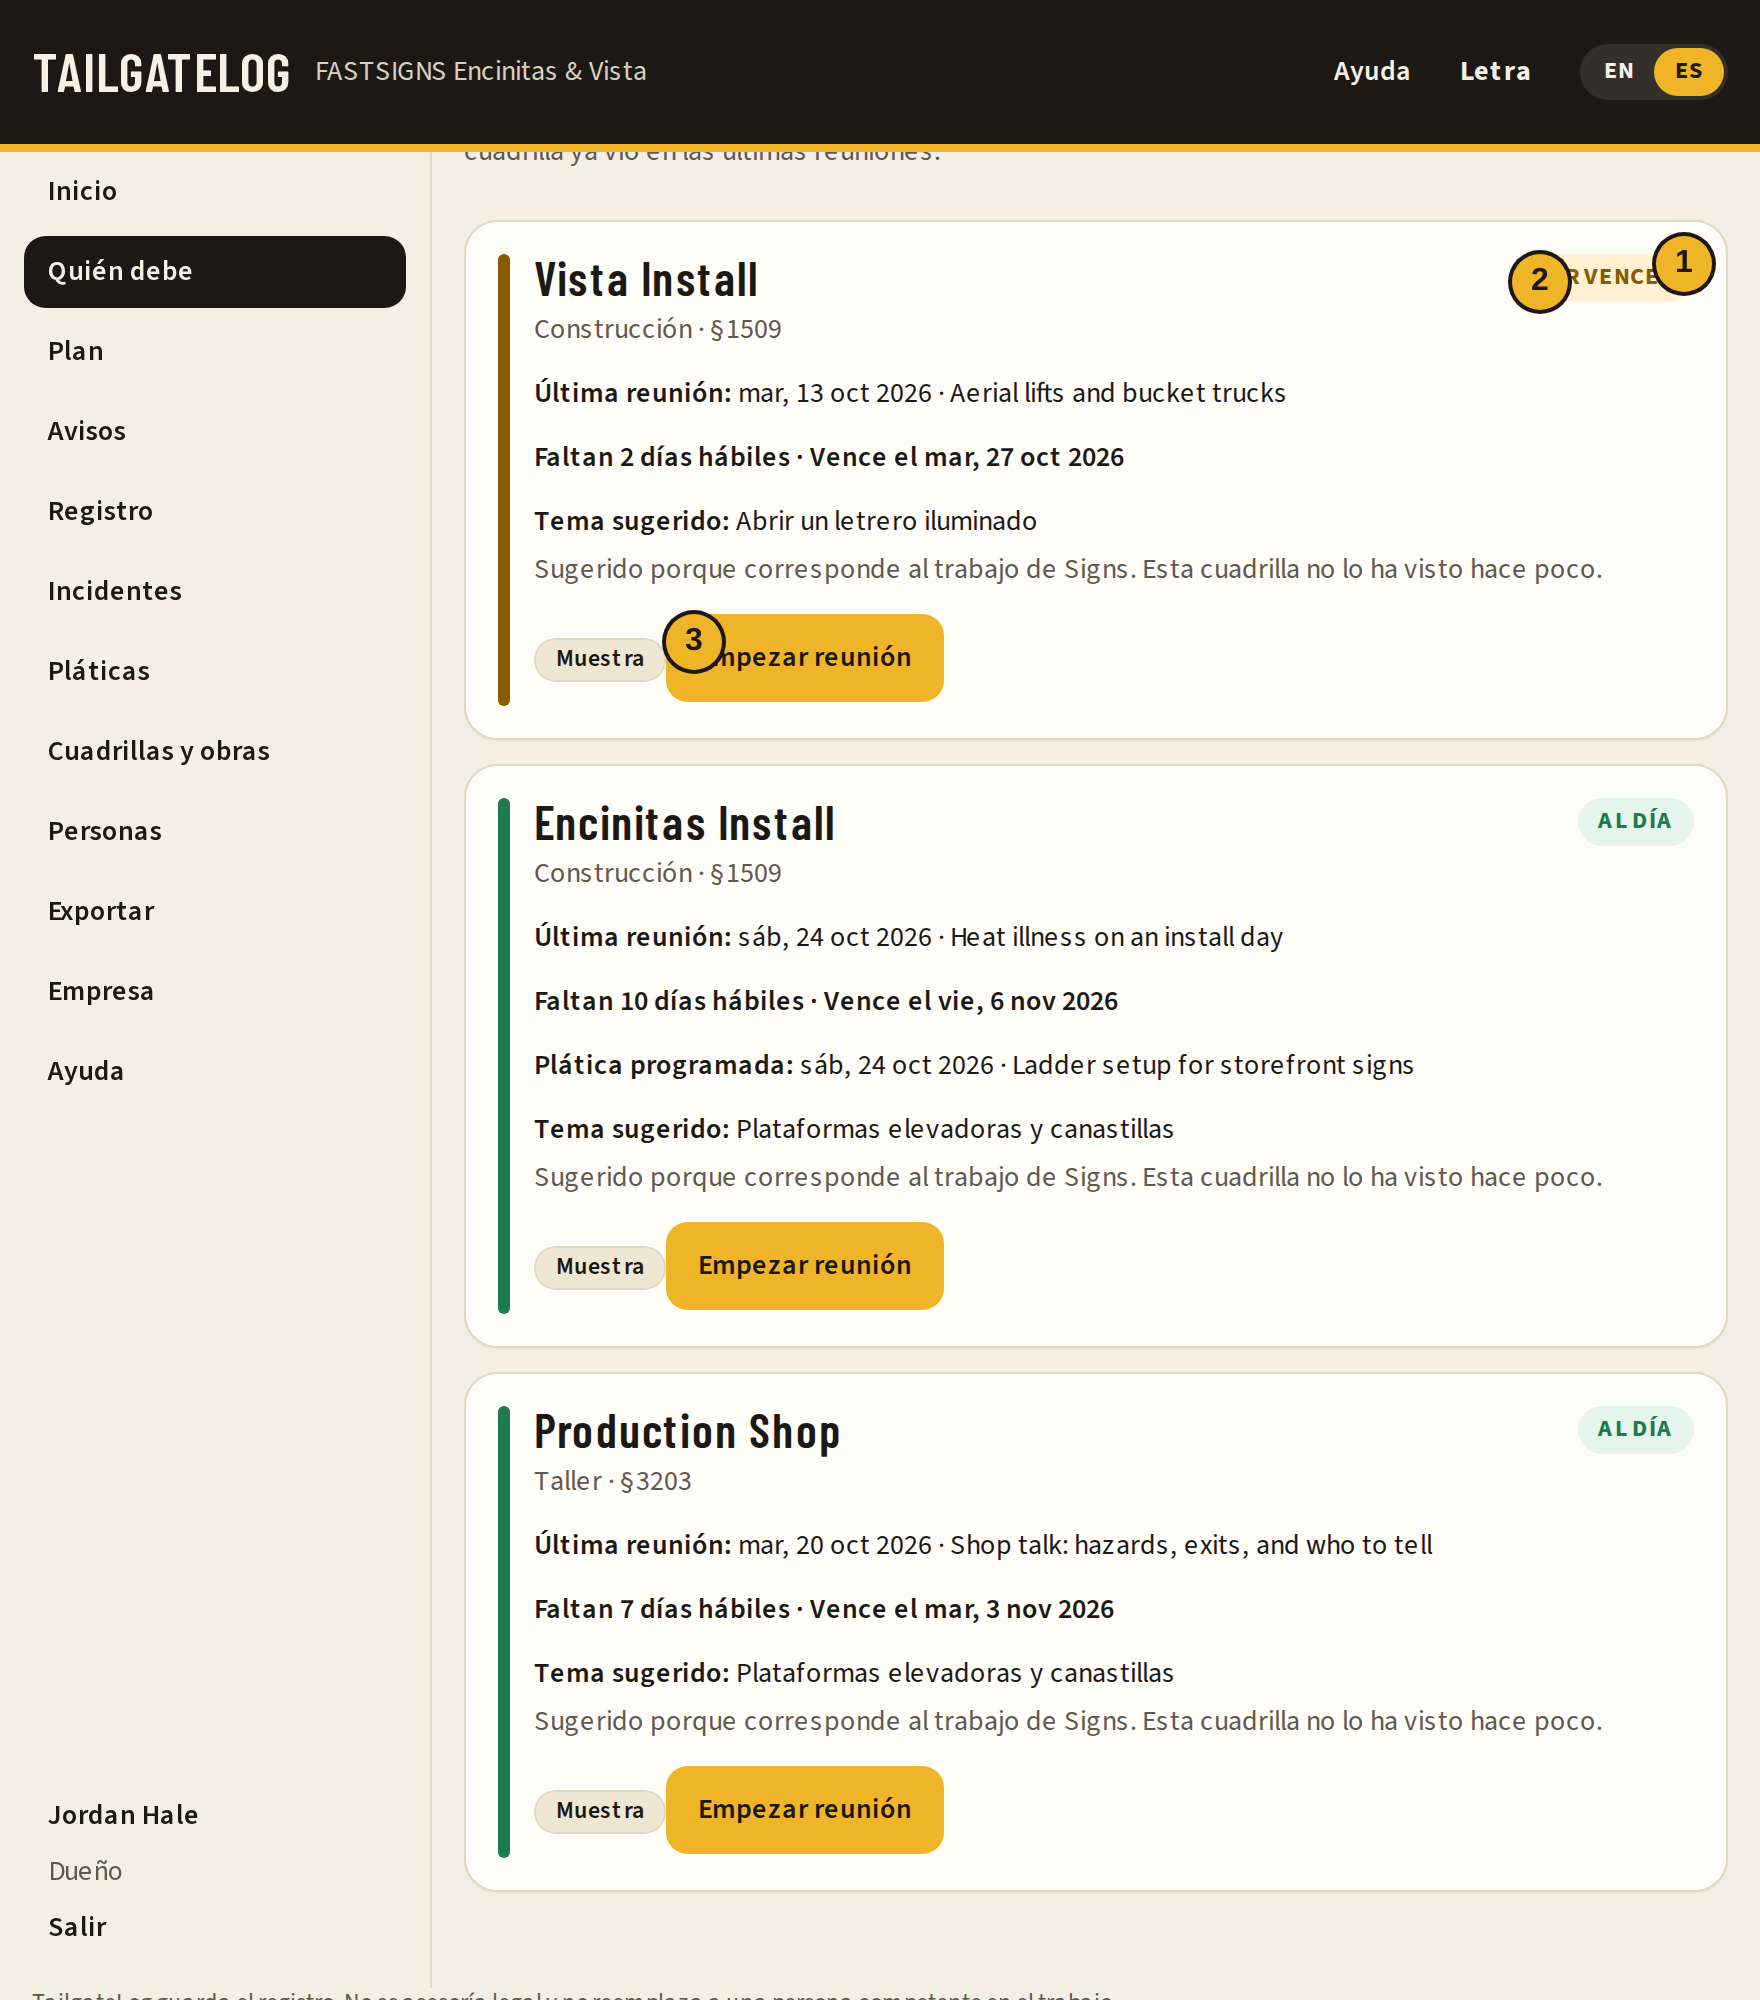Click 'Vence el mar, 3 nov 2026'
Viewport: 1760px width, 2000px height.
[x=962, y=1609]
